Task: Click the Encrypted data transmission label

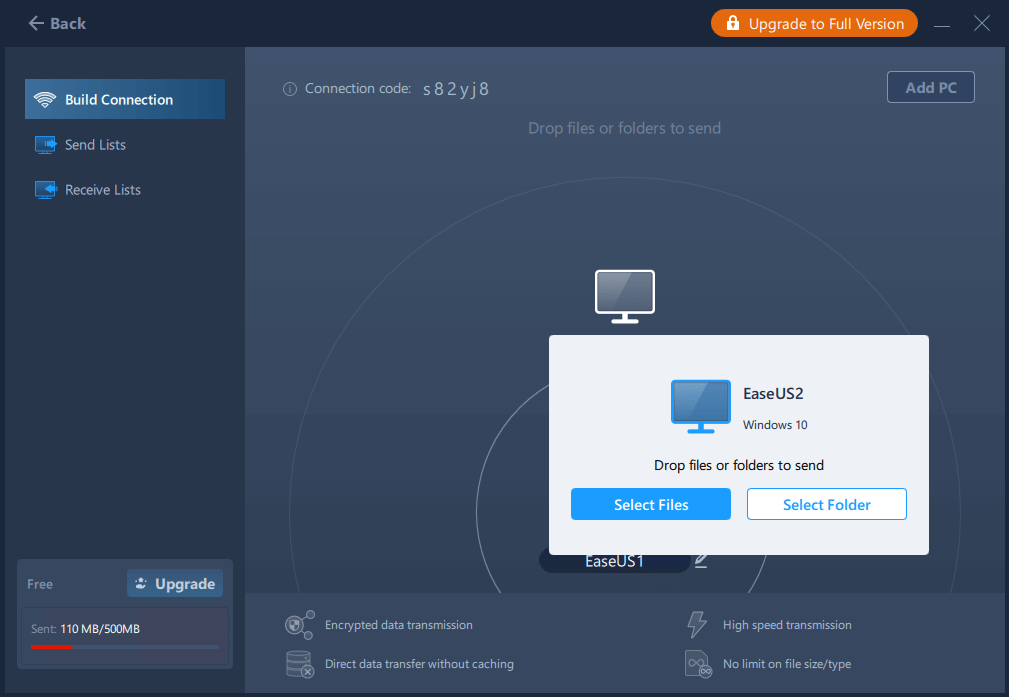Action: tap(398, 625)
